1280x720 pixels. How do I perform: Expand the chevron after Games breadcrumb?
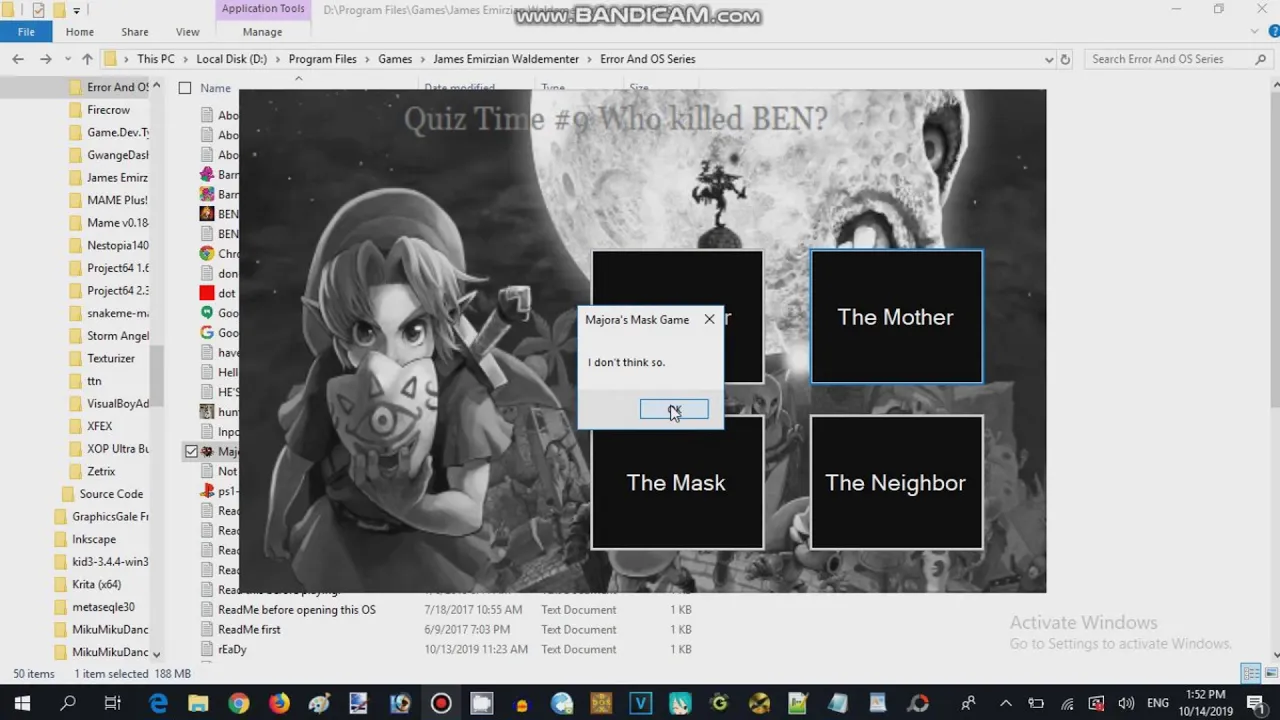click(x=422, y=59)
